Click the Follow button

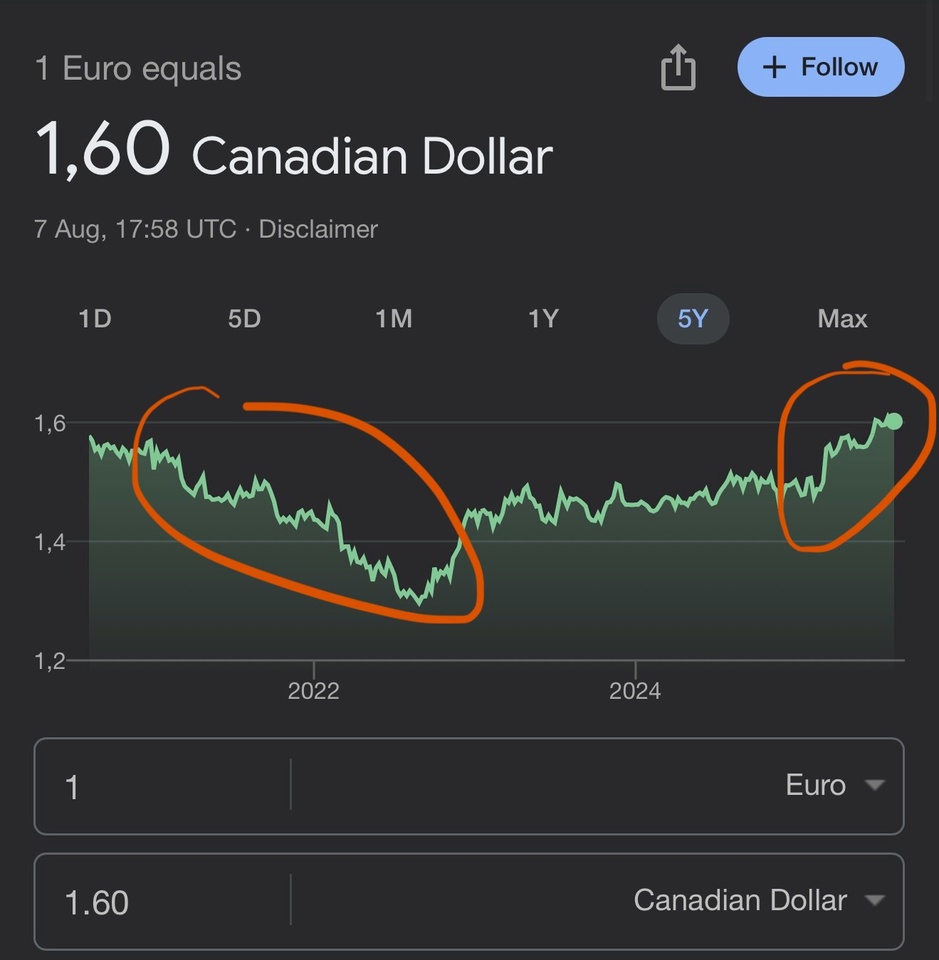click(820, 67)
